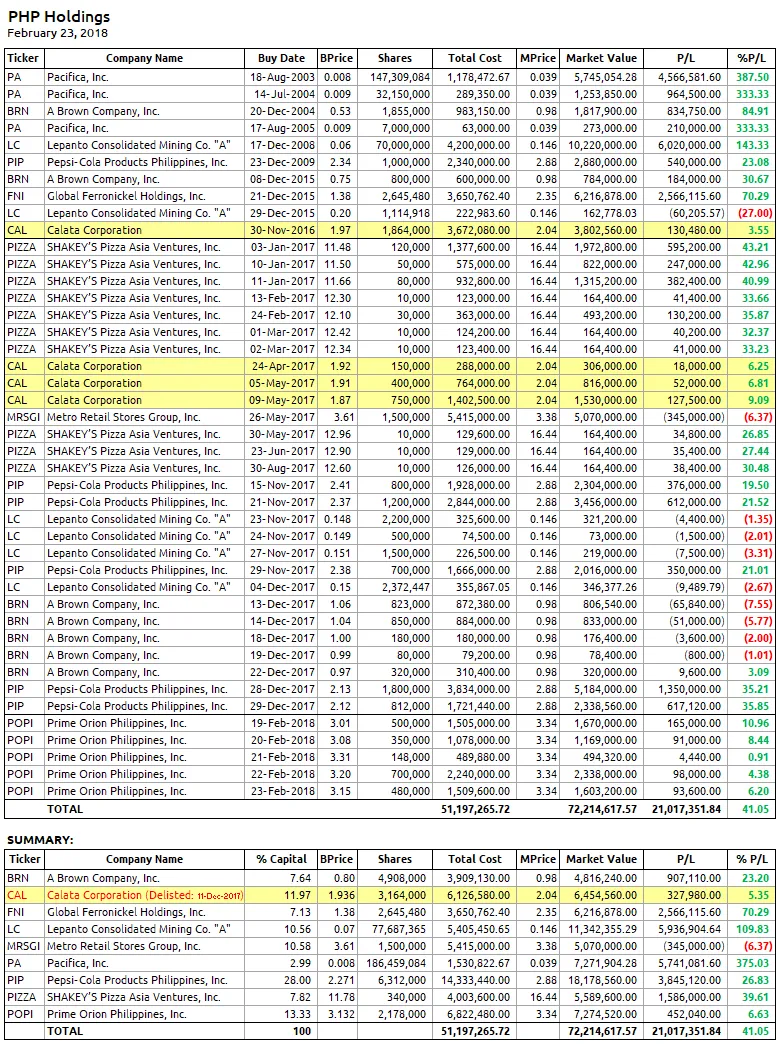Click the 387.50 percent P/L cell
The width and height of the screenshot is (780, 1044).
point(753,77)
